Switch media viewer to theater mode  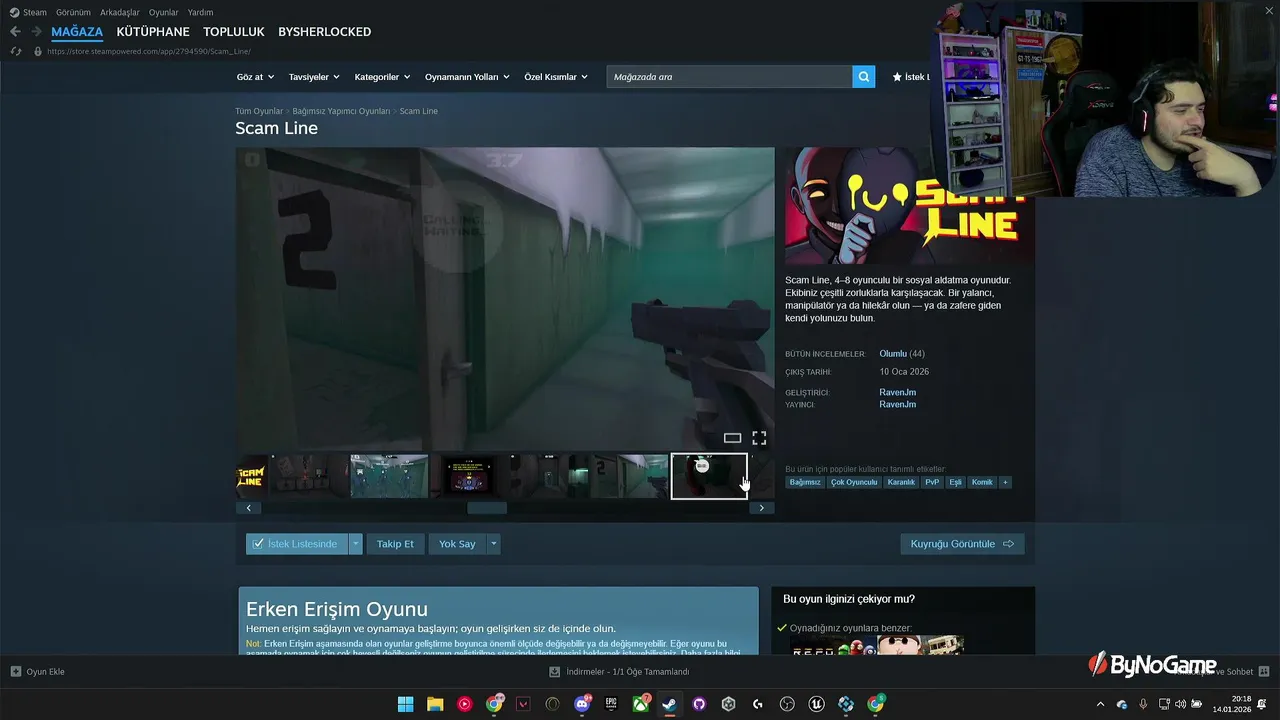(732, 438)
